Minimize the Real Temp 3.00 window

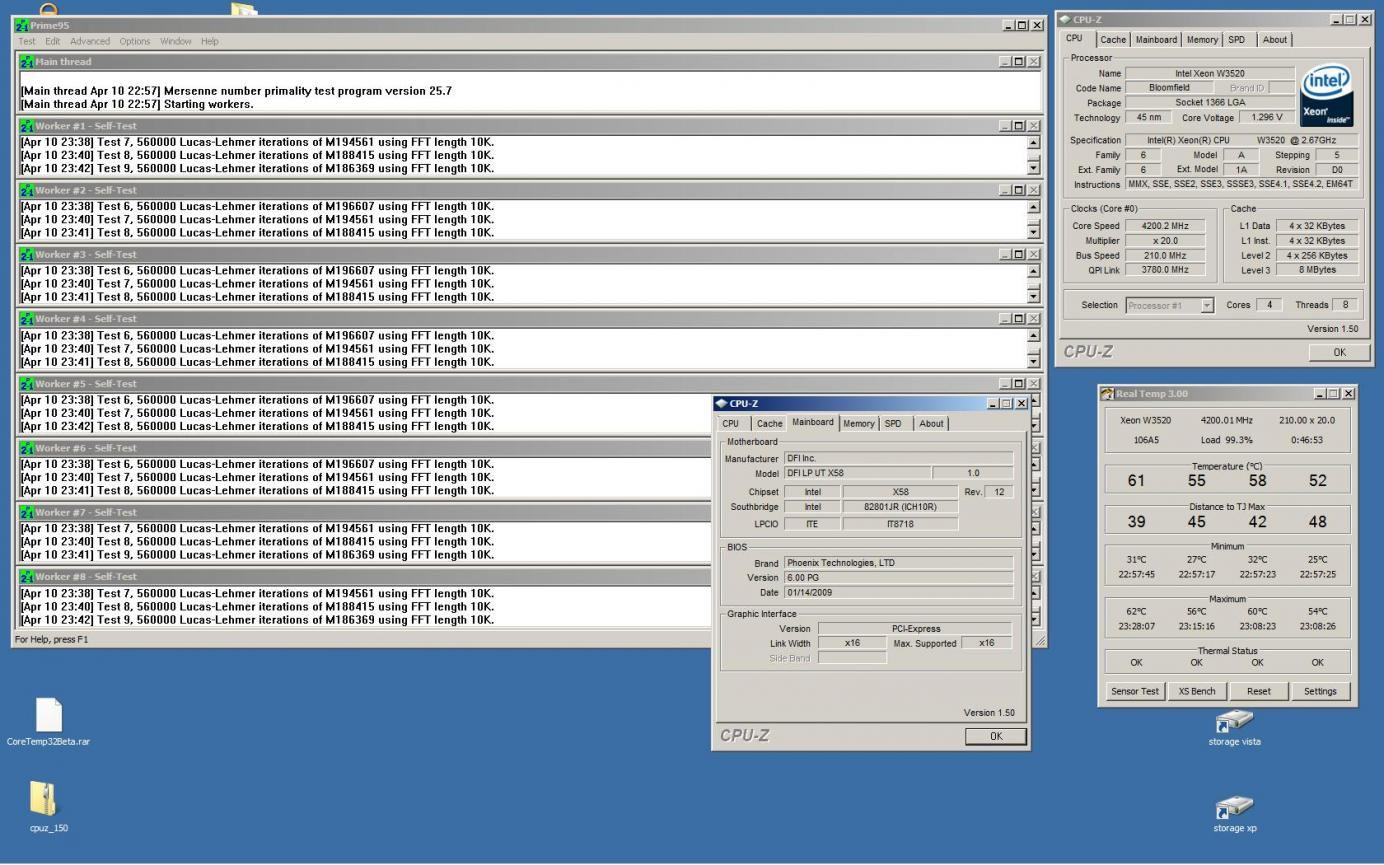pos(1320,394)
